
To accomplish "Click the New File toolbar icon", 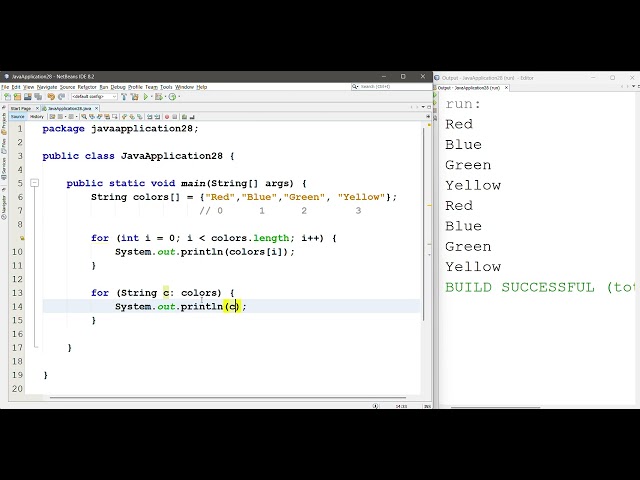I will pos(7,97).
